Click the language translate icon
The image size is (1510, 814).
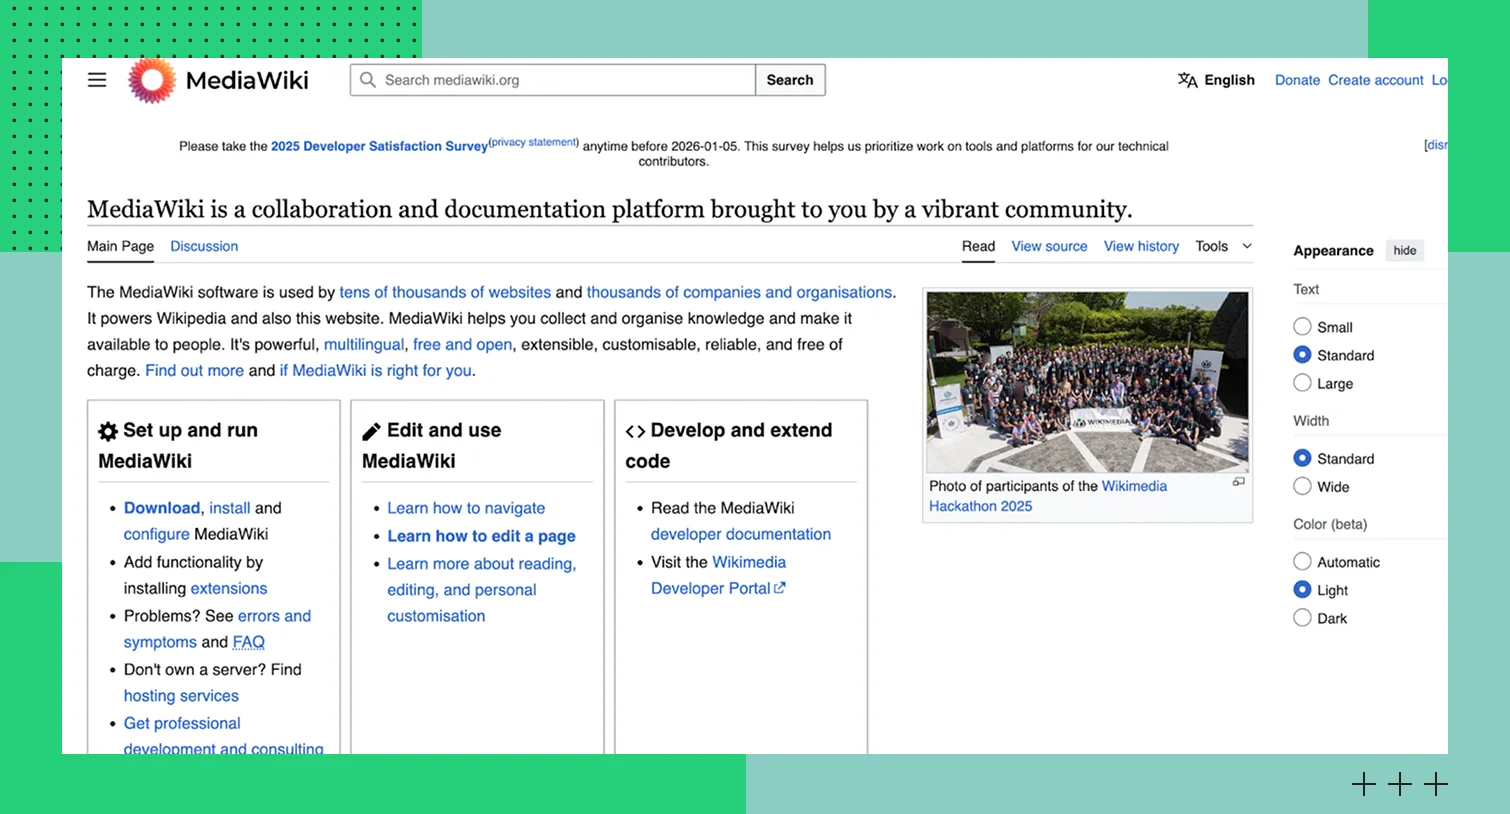coord(1187,80)
